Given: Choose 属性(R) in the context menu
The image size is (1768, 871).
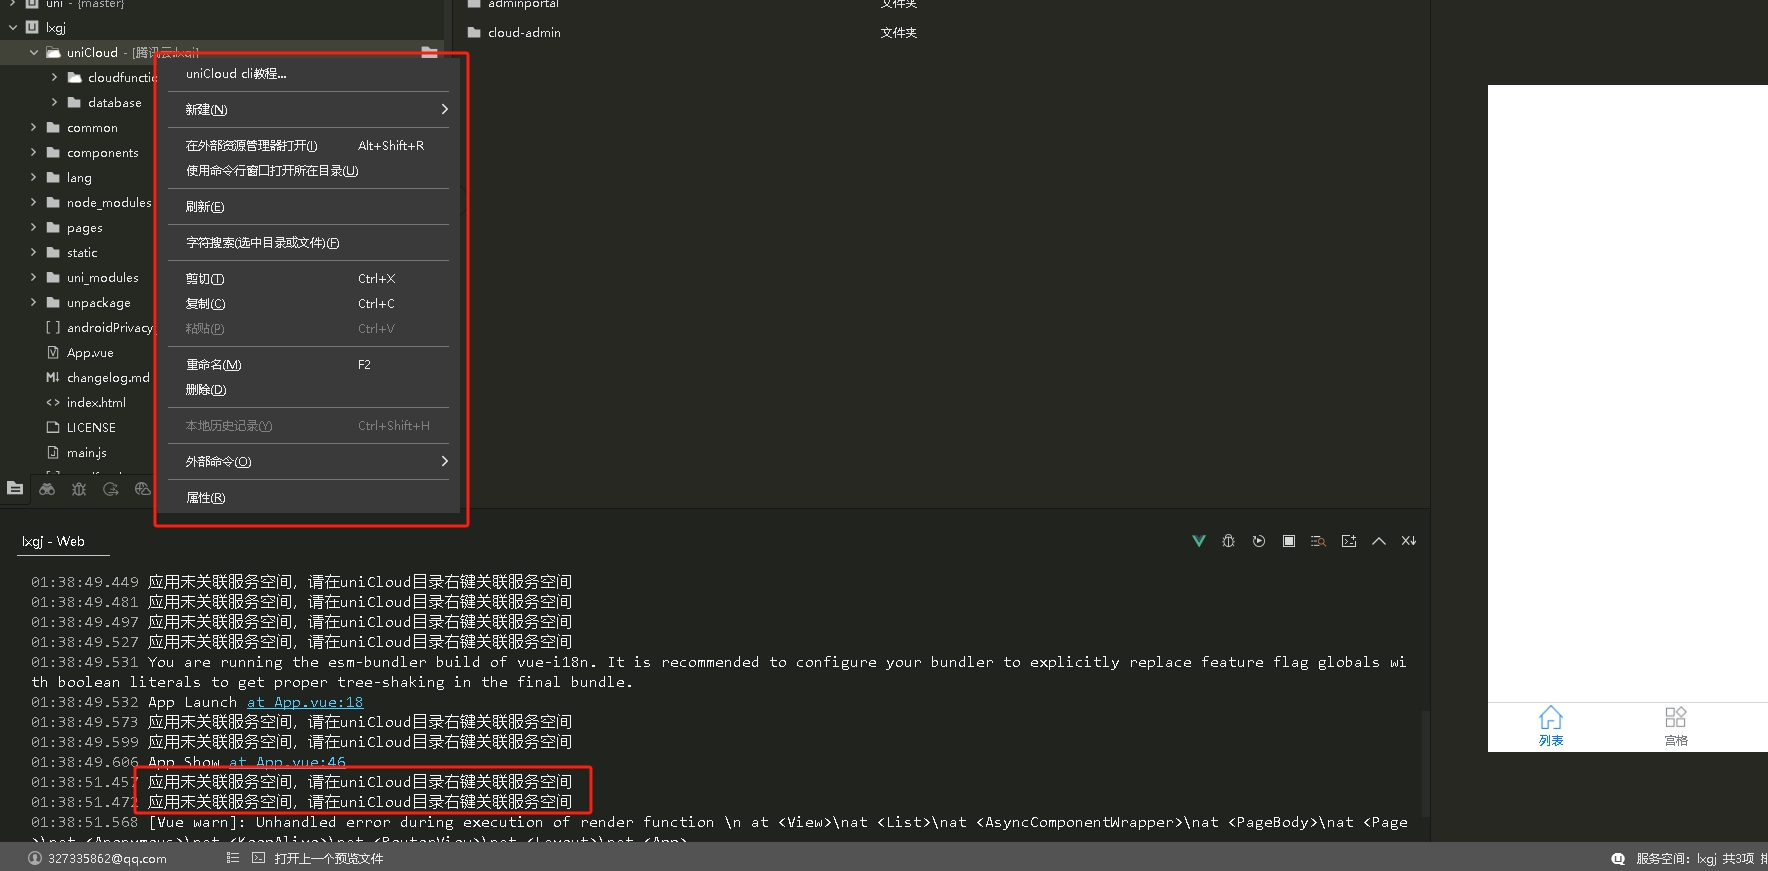Looking at the screenshot, I should 206,498.
